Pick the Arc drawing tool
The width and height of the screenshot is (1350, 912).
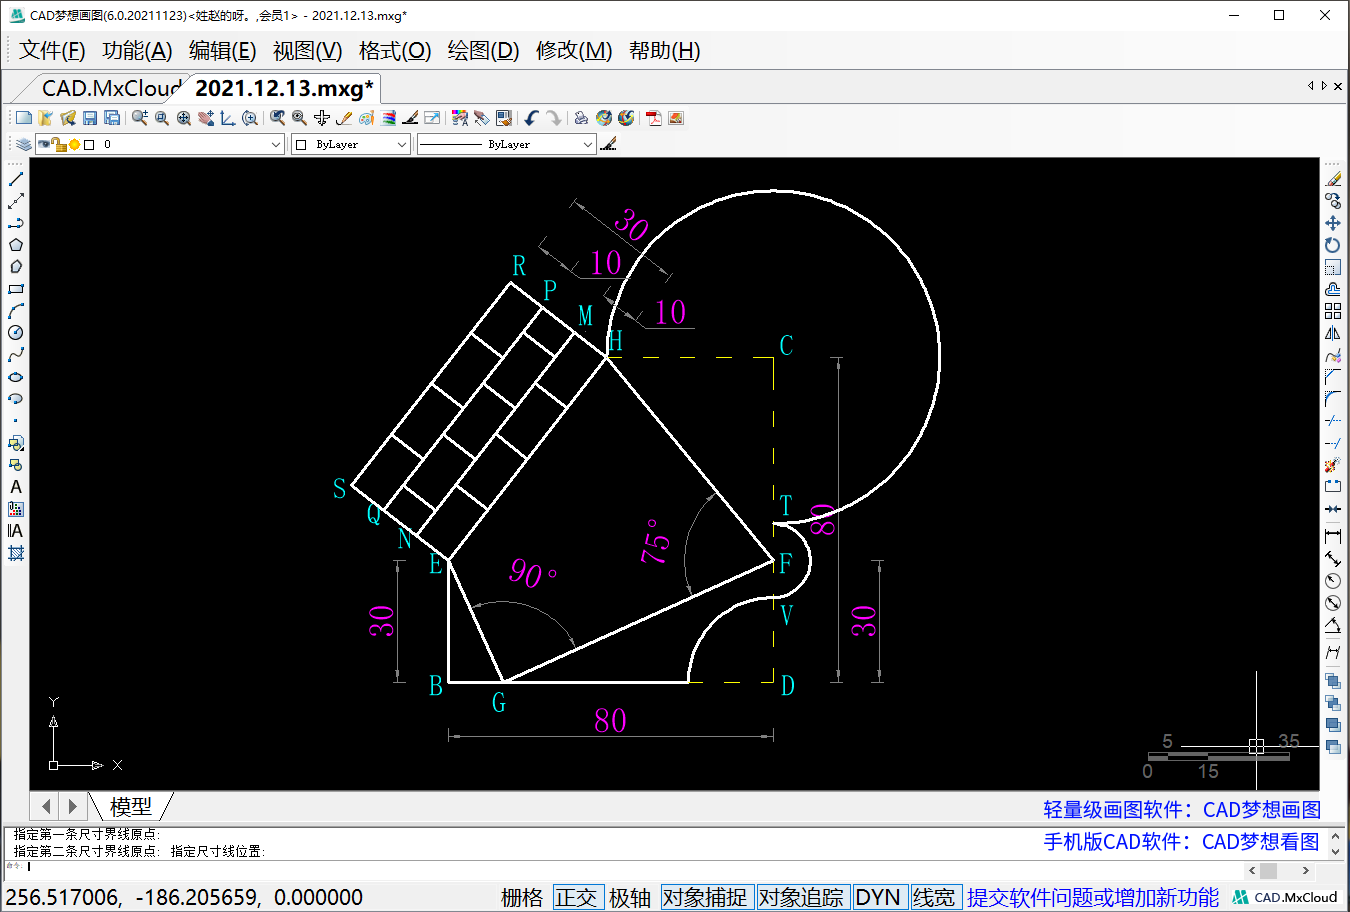coord(16,311)
